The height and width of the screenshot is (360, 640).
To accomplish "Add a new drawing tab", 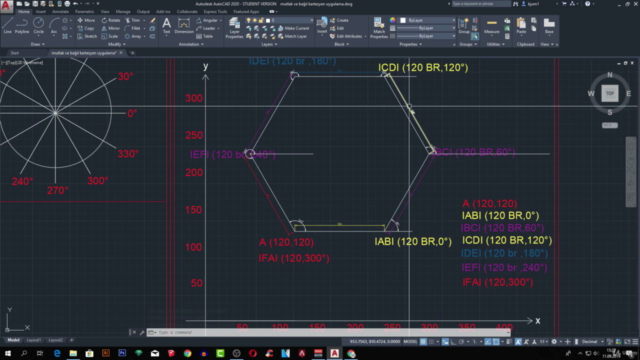I will (132, 53).
